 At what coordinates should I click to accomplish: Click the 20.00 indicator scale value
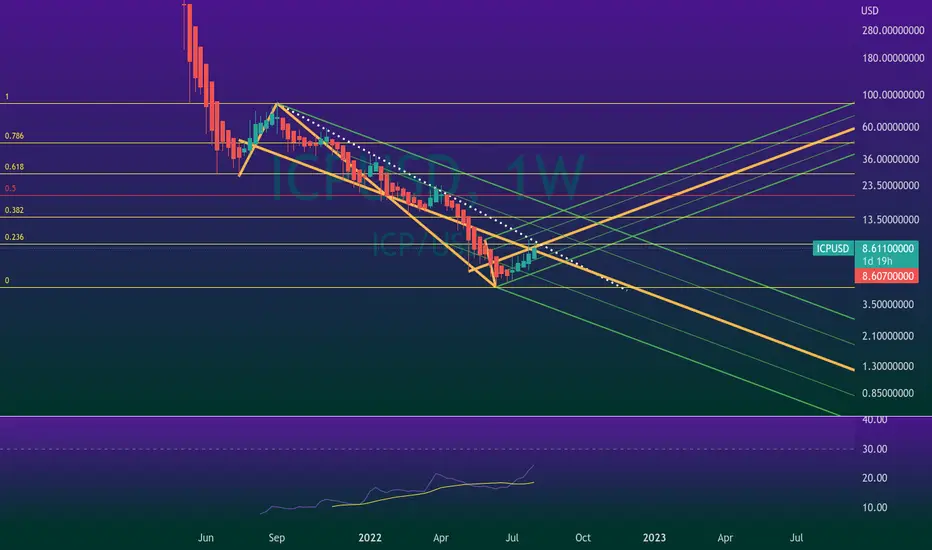point(874,478)
